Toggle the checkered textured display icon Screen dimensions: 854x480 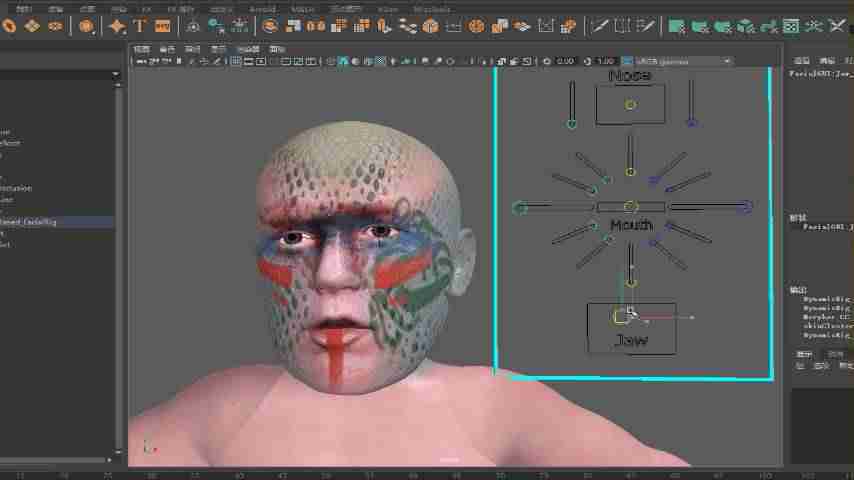[381, 62]
